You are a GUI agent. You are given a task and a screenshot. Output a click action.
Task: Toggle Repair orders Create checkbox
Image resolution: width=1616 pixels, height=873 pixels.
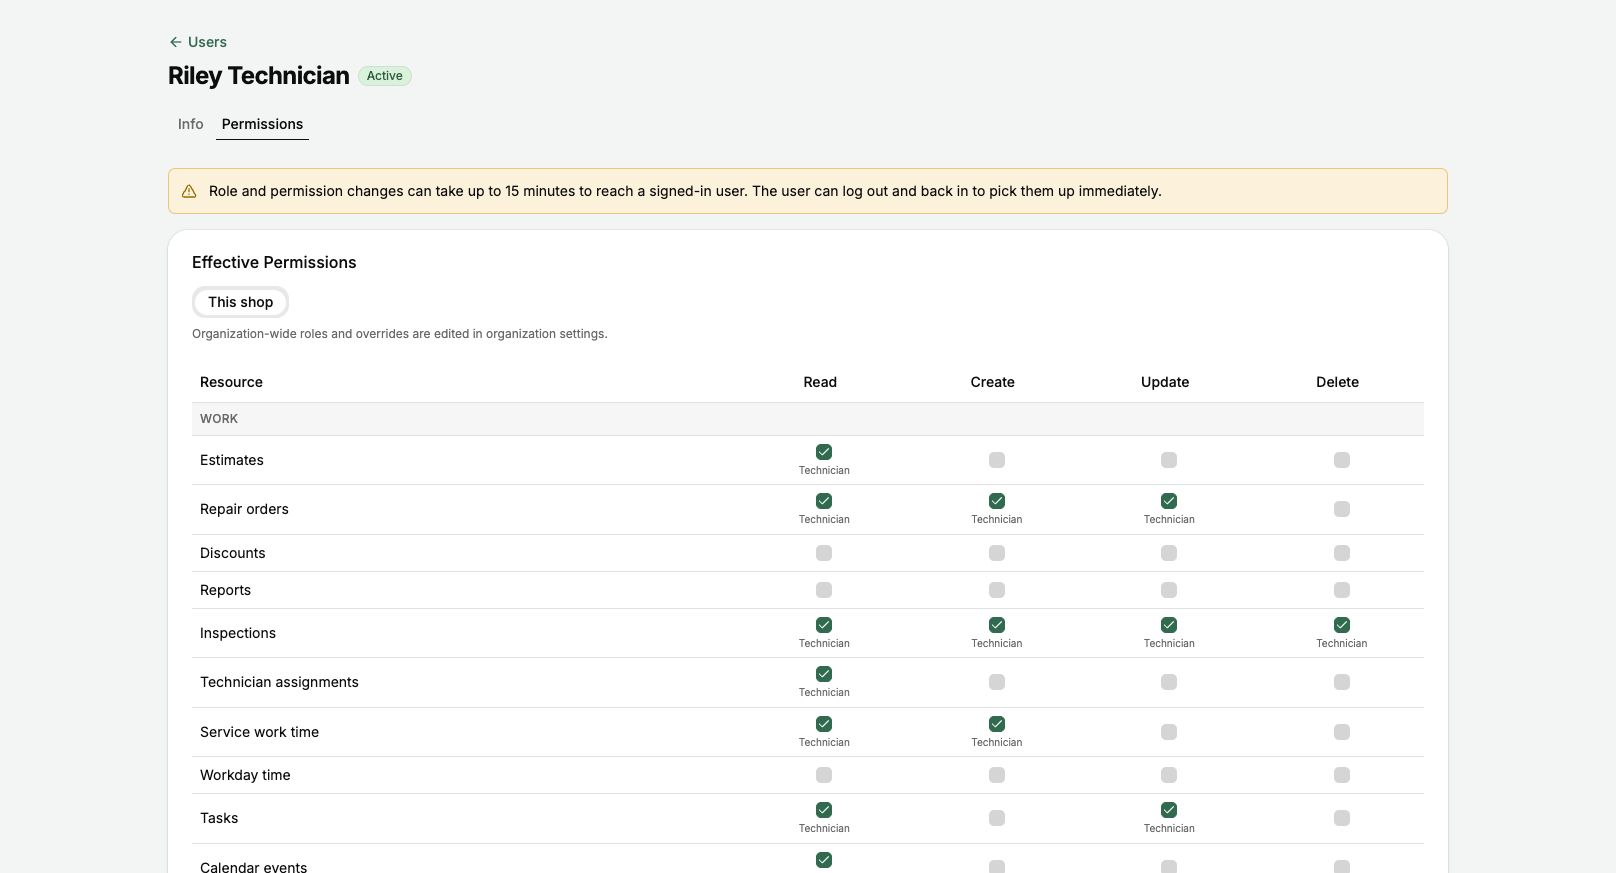click(997, 501)
